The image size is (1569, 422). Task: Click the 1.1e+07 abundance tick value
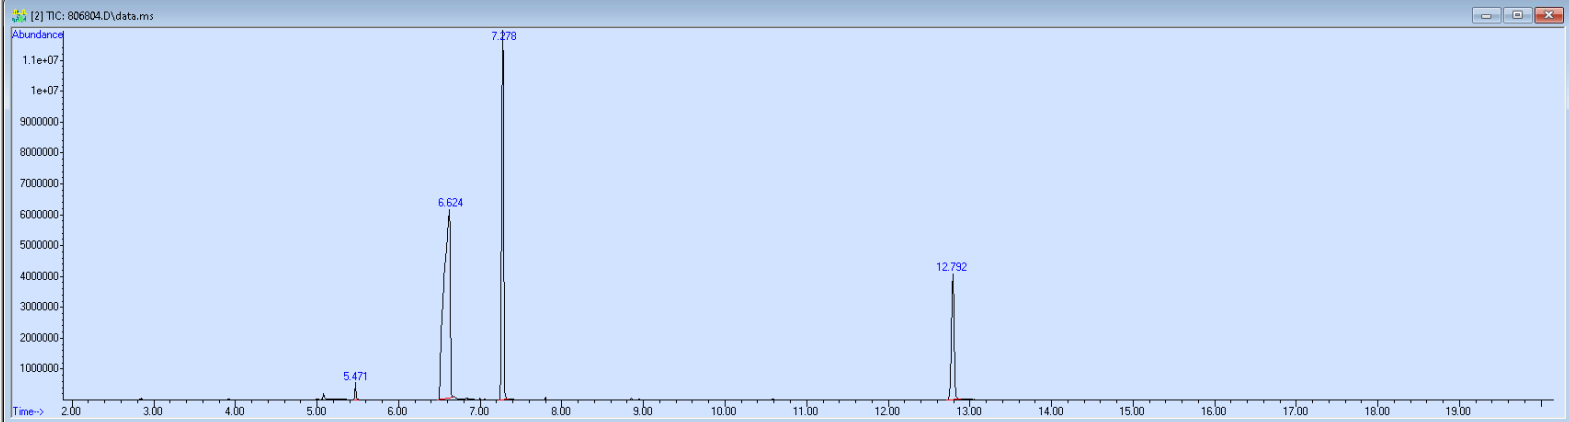[41, 60]
